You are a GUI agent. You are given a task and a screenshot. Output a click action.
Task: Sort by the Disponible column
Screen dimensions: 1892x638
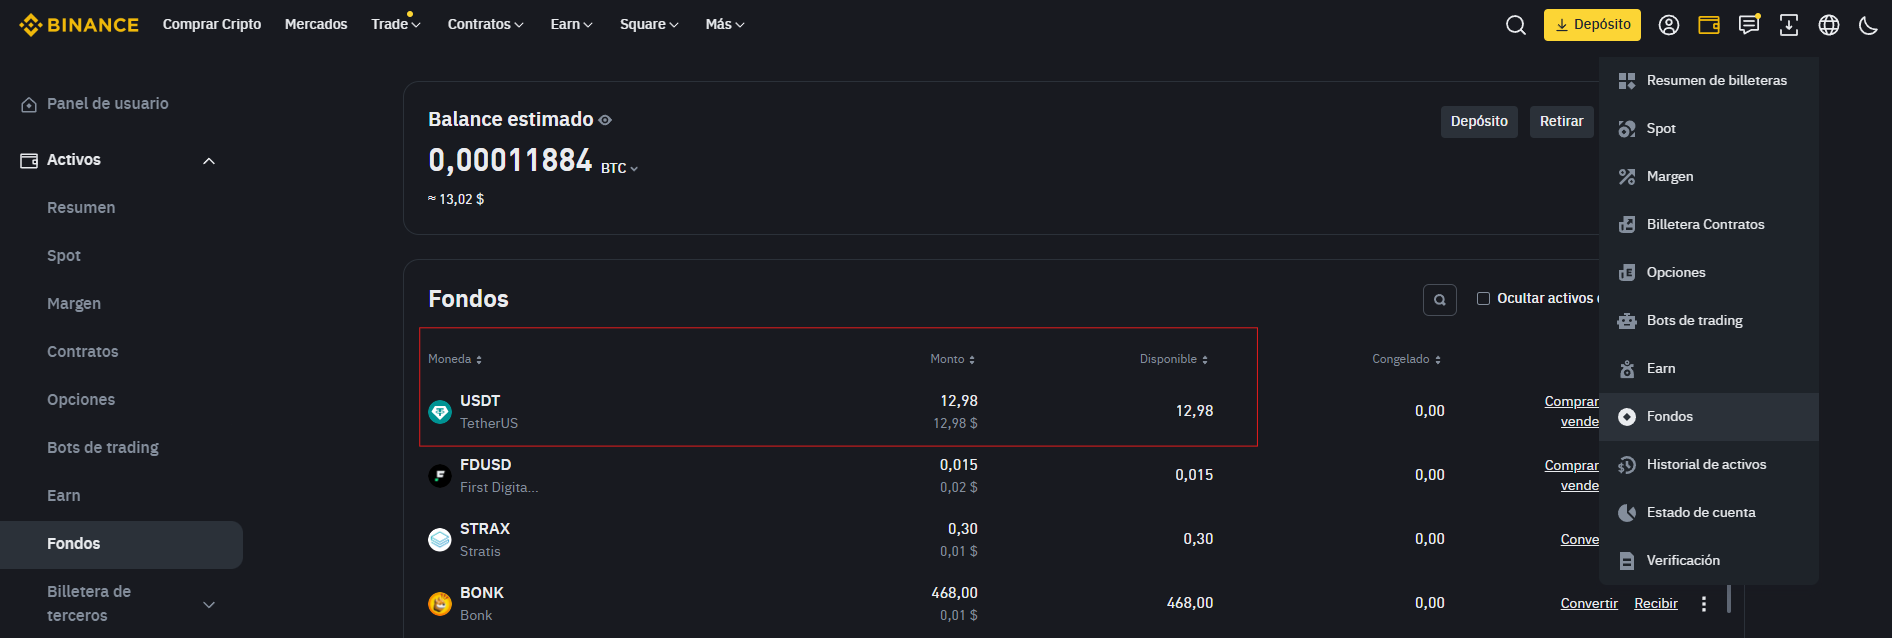click(1174, 359)
